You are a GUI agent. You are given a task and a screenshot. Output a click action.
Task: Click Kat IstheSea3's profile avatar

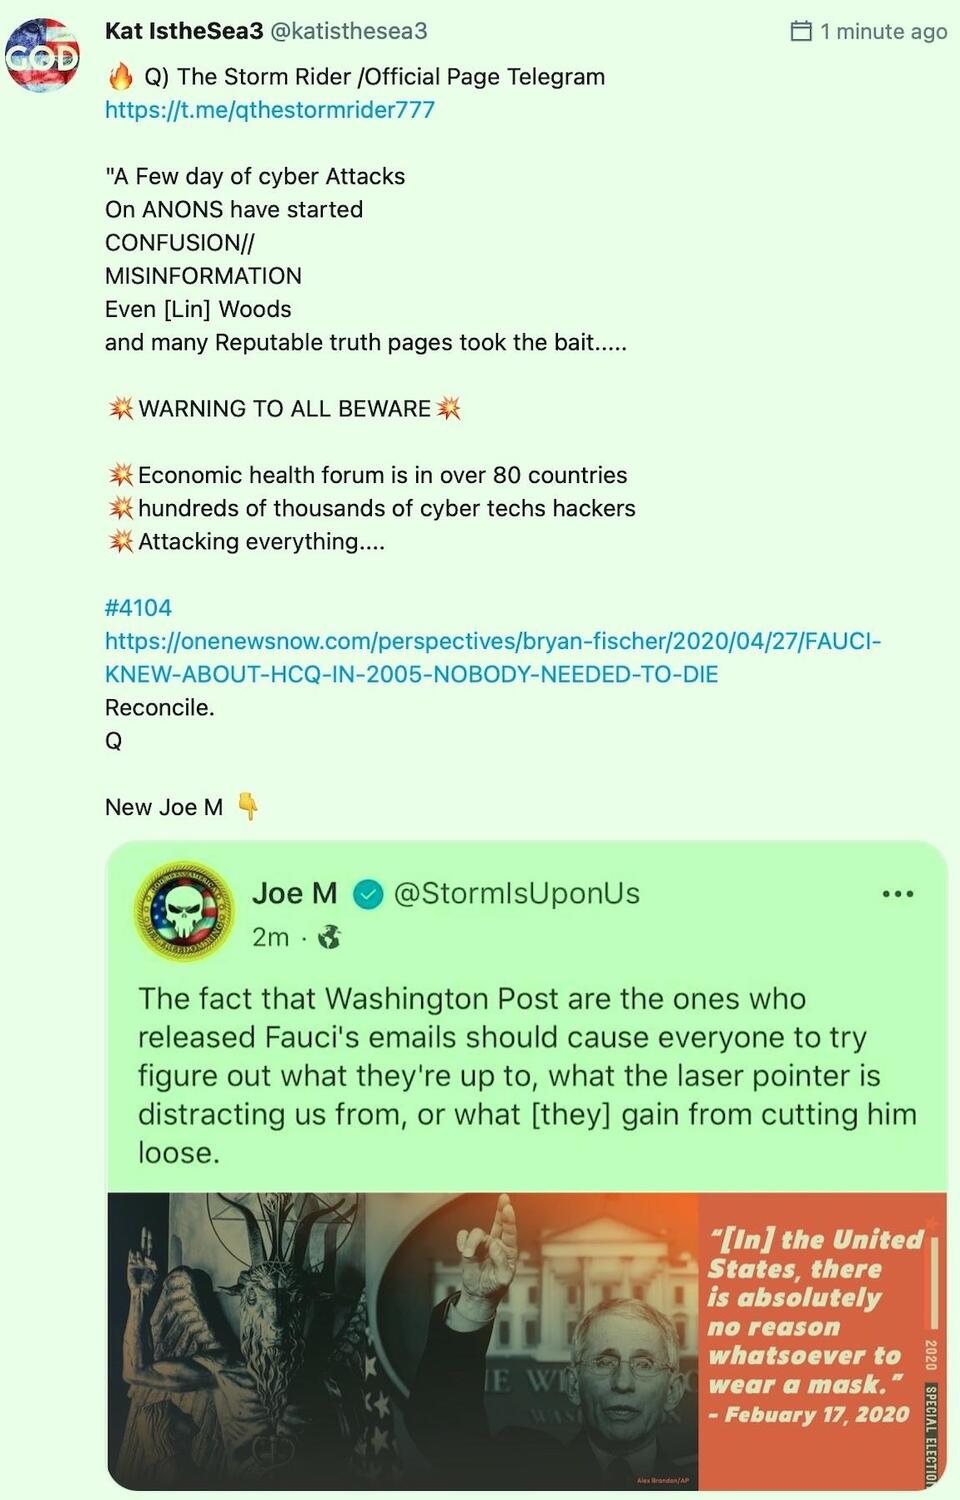click(x=42, y=56)
